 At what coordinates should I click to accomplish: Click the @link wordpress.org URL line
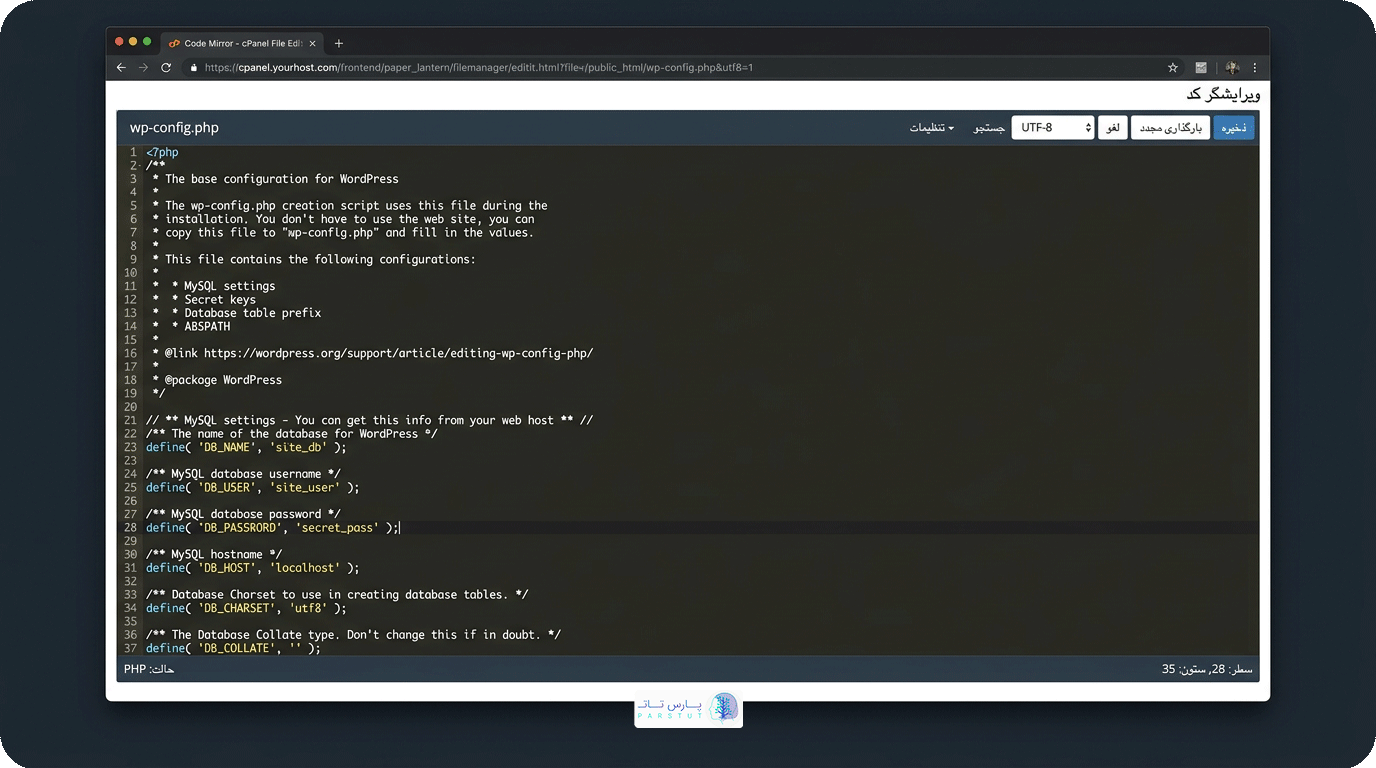tap(379, 353)
